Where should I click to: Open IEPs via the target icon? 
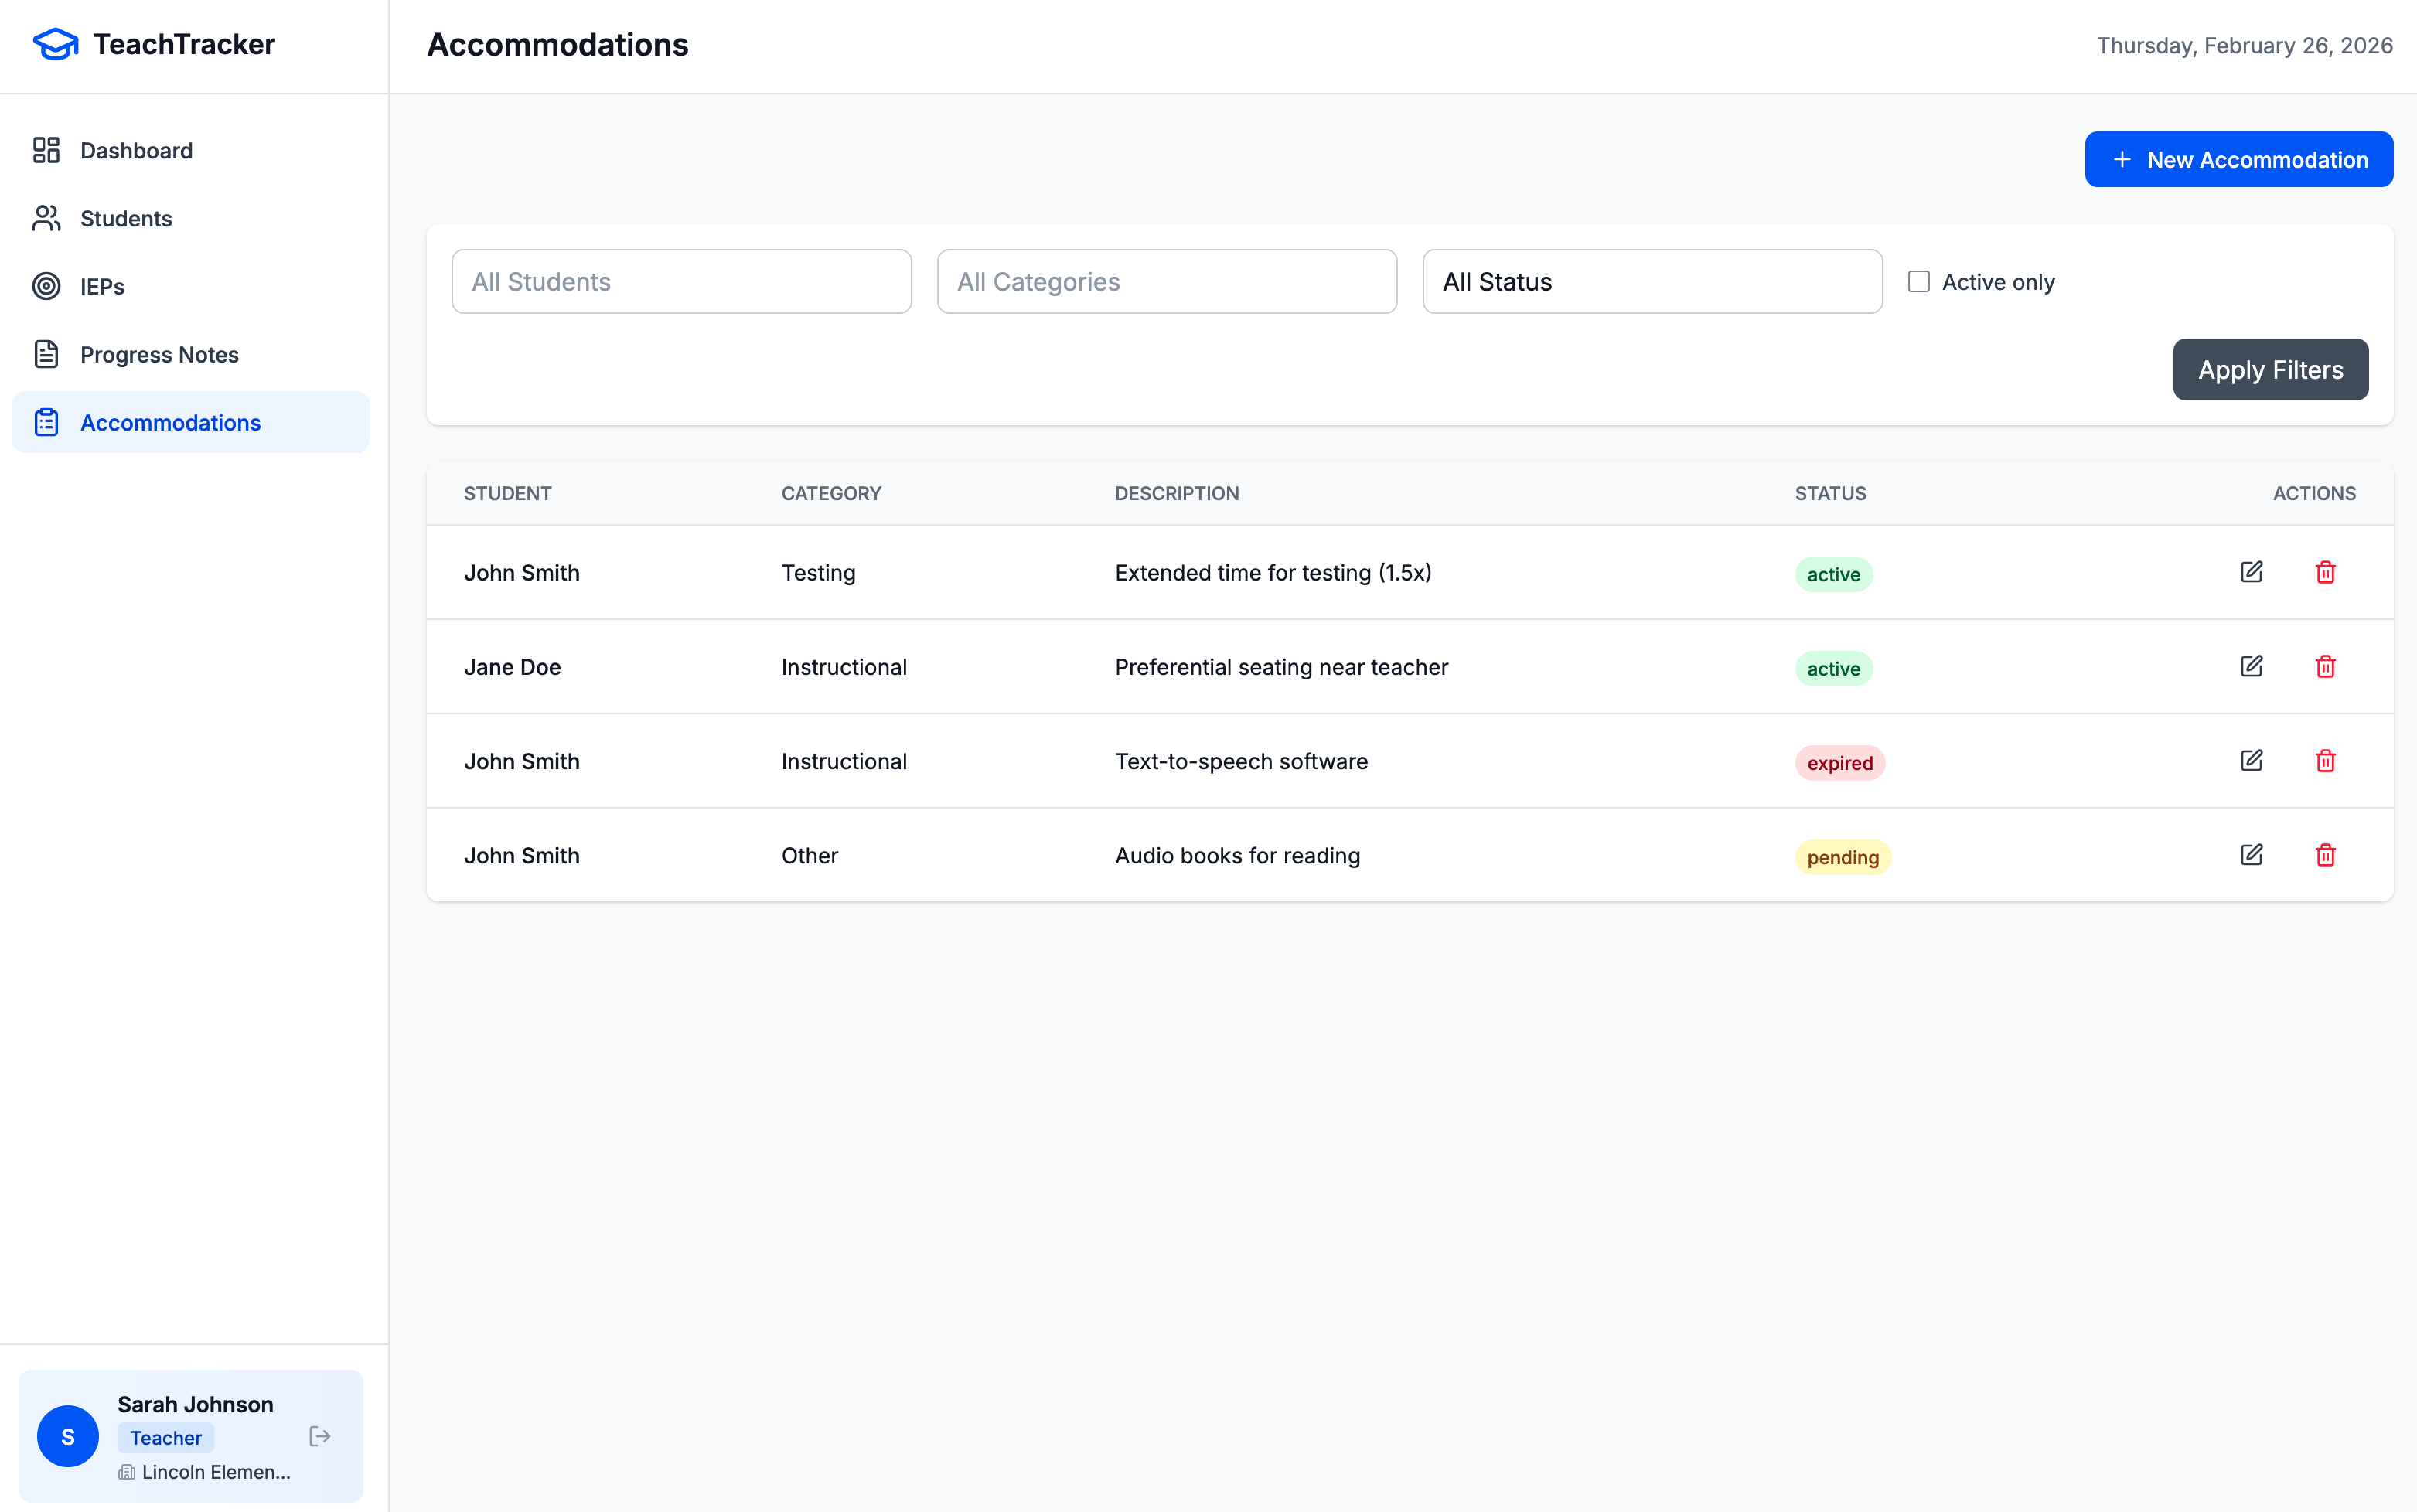coord(46,286)
